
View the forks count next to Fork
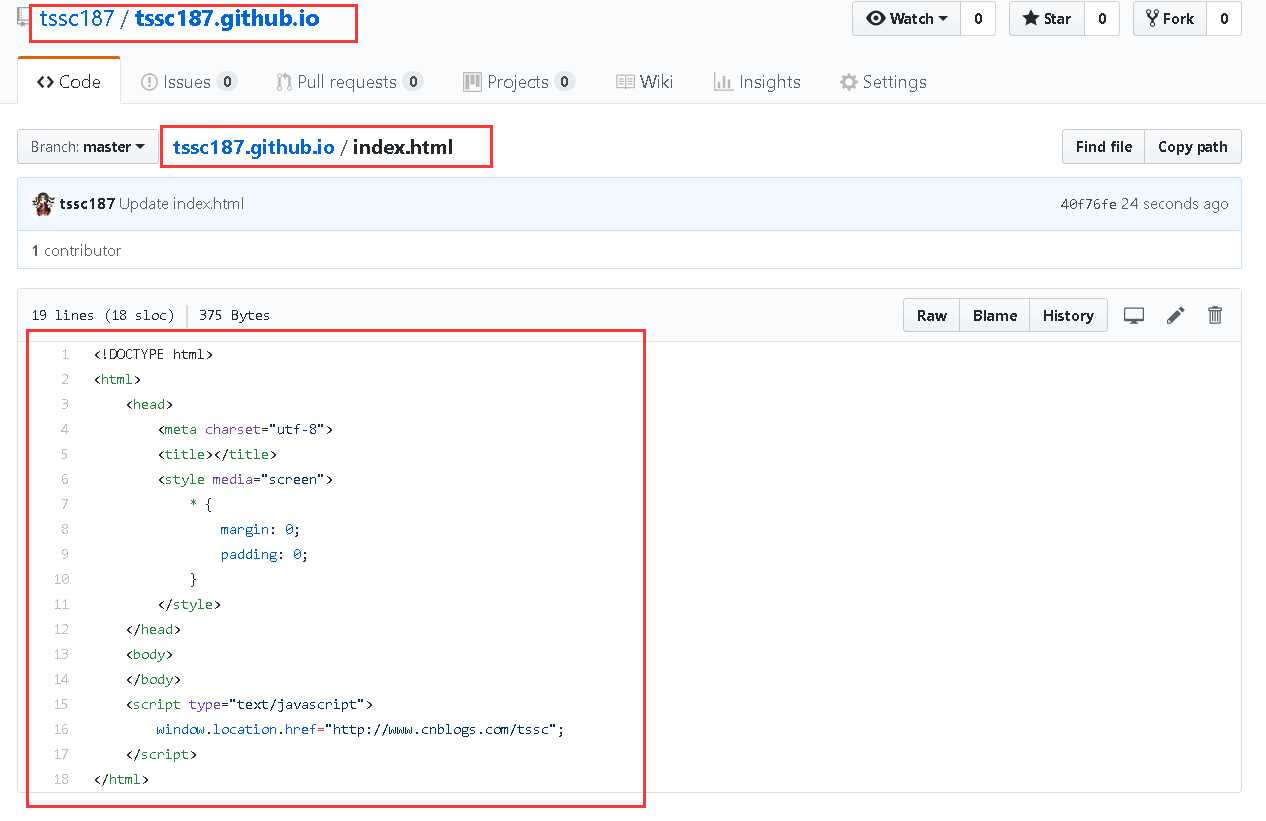[1224, 18]
